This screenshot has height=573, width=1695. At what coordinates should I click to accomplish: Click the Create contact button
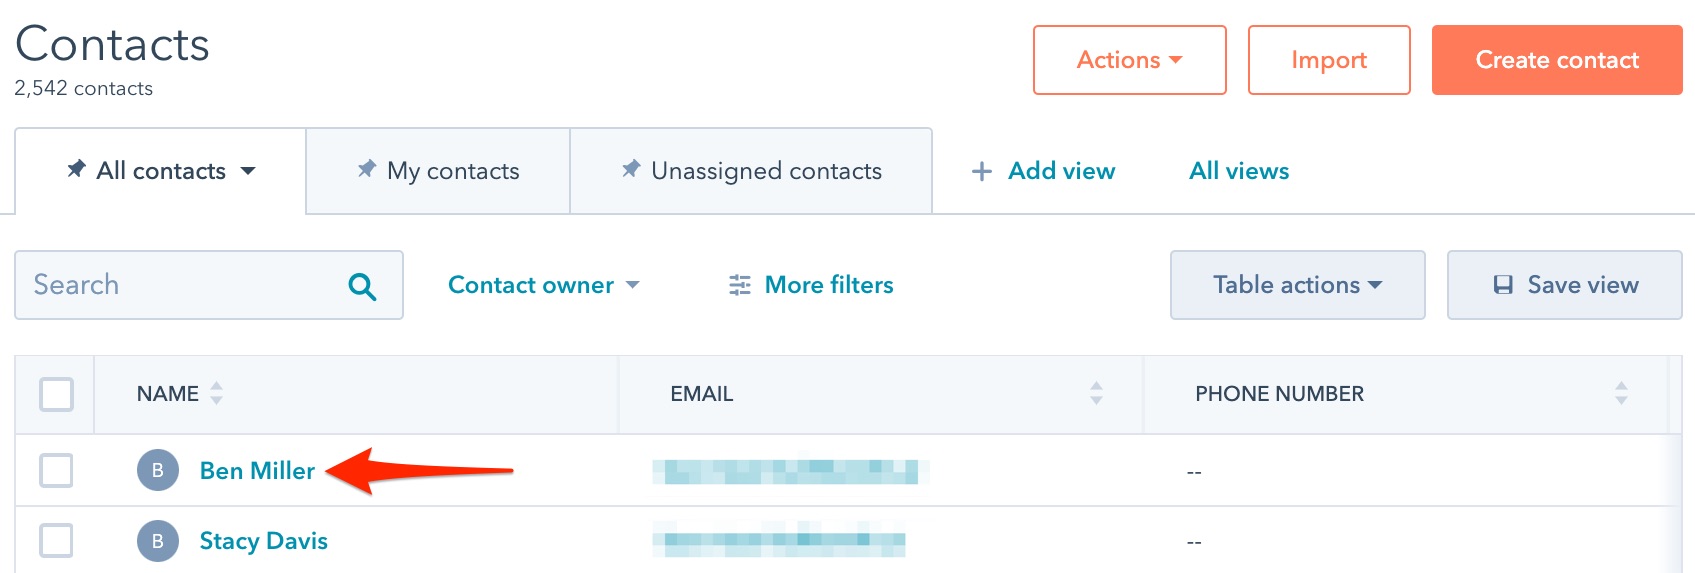pyautogui.click(x=1557, y=60)
